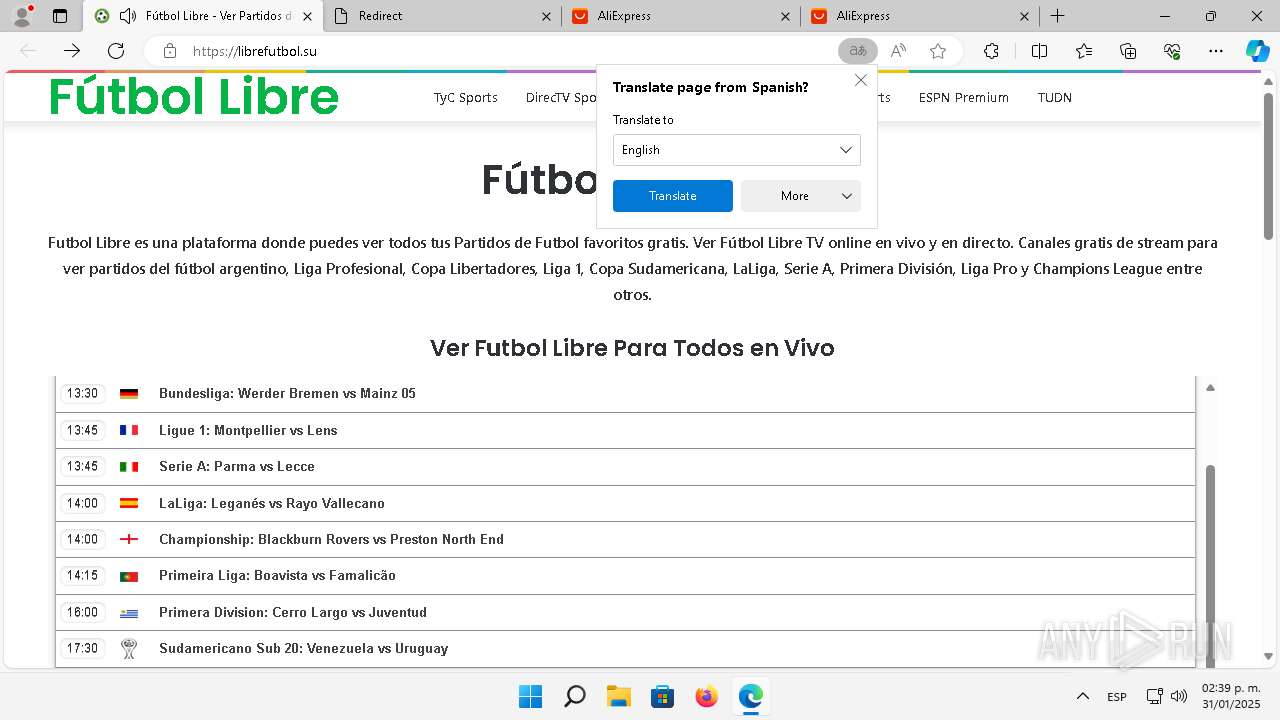Click the Portuguese flag icon
The width and height of the screenshot is (1280, 720).
[129, 576]
